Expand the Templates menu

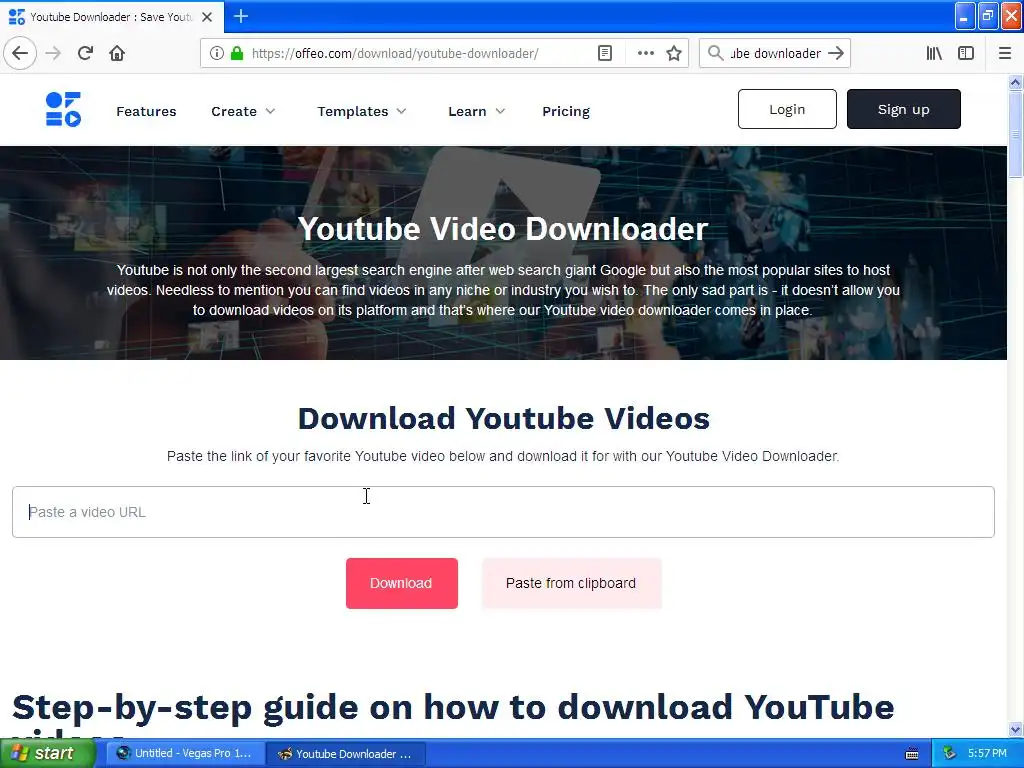(362, 111)
